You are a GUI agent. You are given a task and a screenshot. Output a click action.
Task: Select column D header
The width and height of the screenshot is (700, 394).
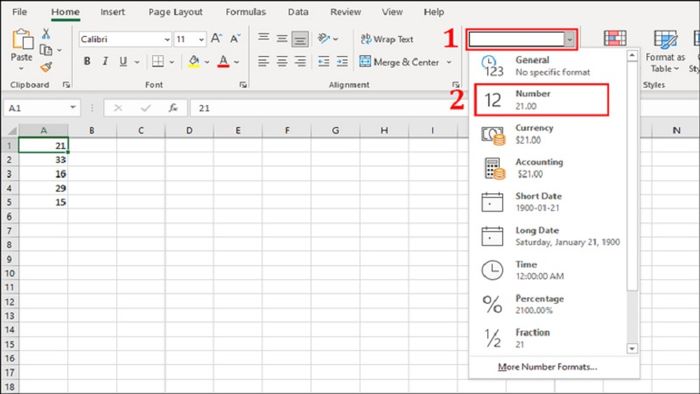click(x=189, y=130)
